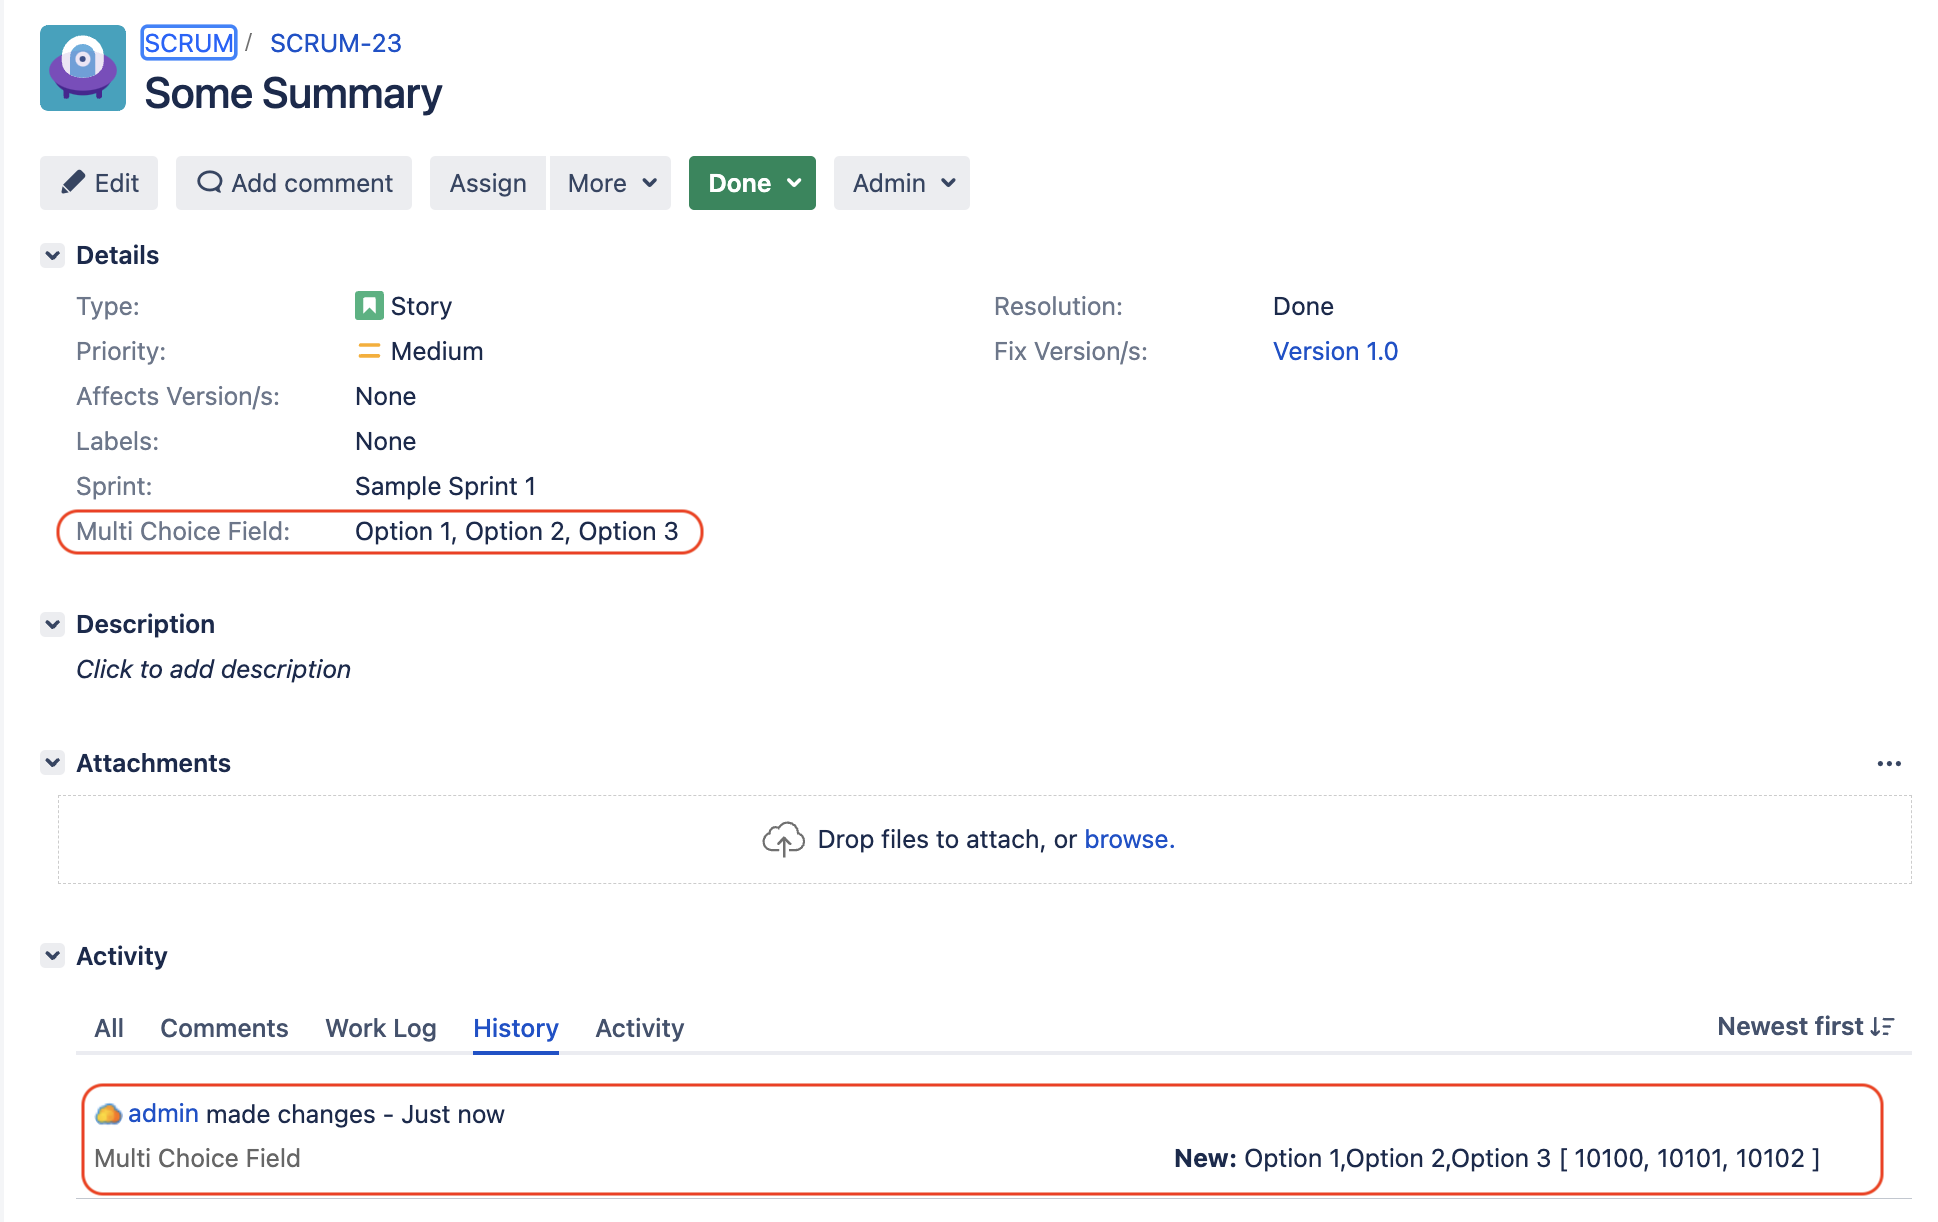Collapse the Attachments section chevron
The height and width of the screenshot is (1222, 1938).
click(x=53, y=763)
